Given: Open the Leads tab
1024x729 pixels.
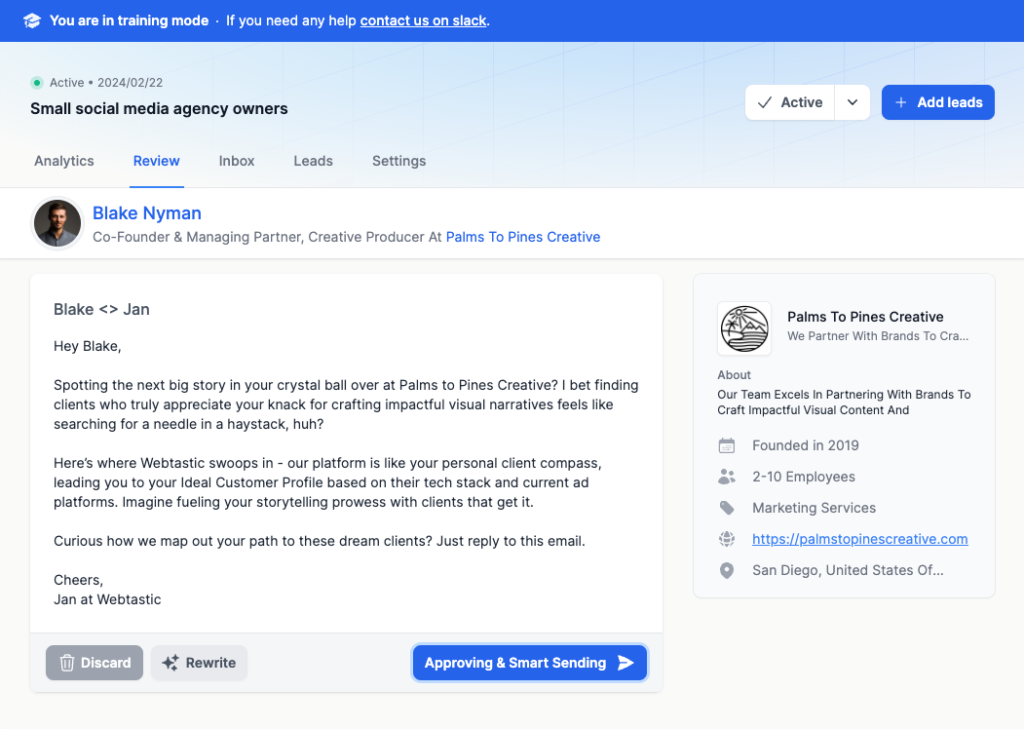Looking at the screenshot, I should tap(312, 161).
